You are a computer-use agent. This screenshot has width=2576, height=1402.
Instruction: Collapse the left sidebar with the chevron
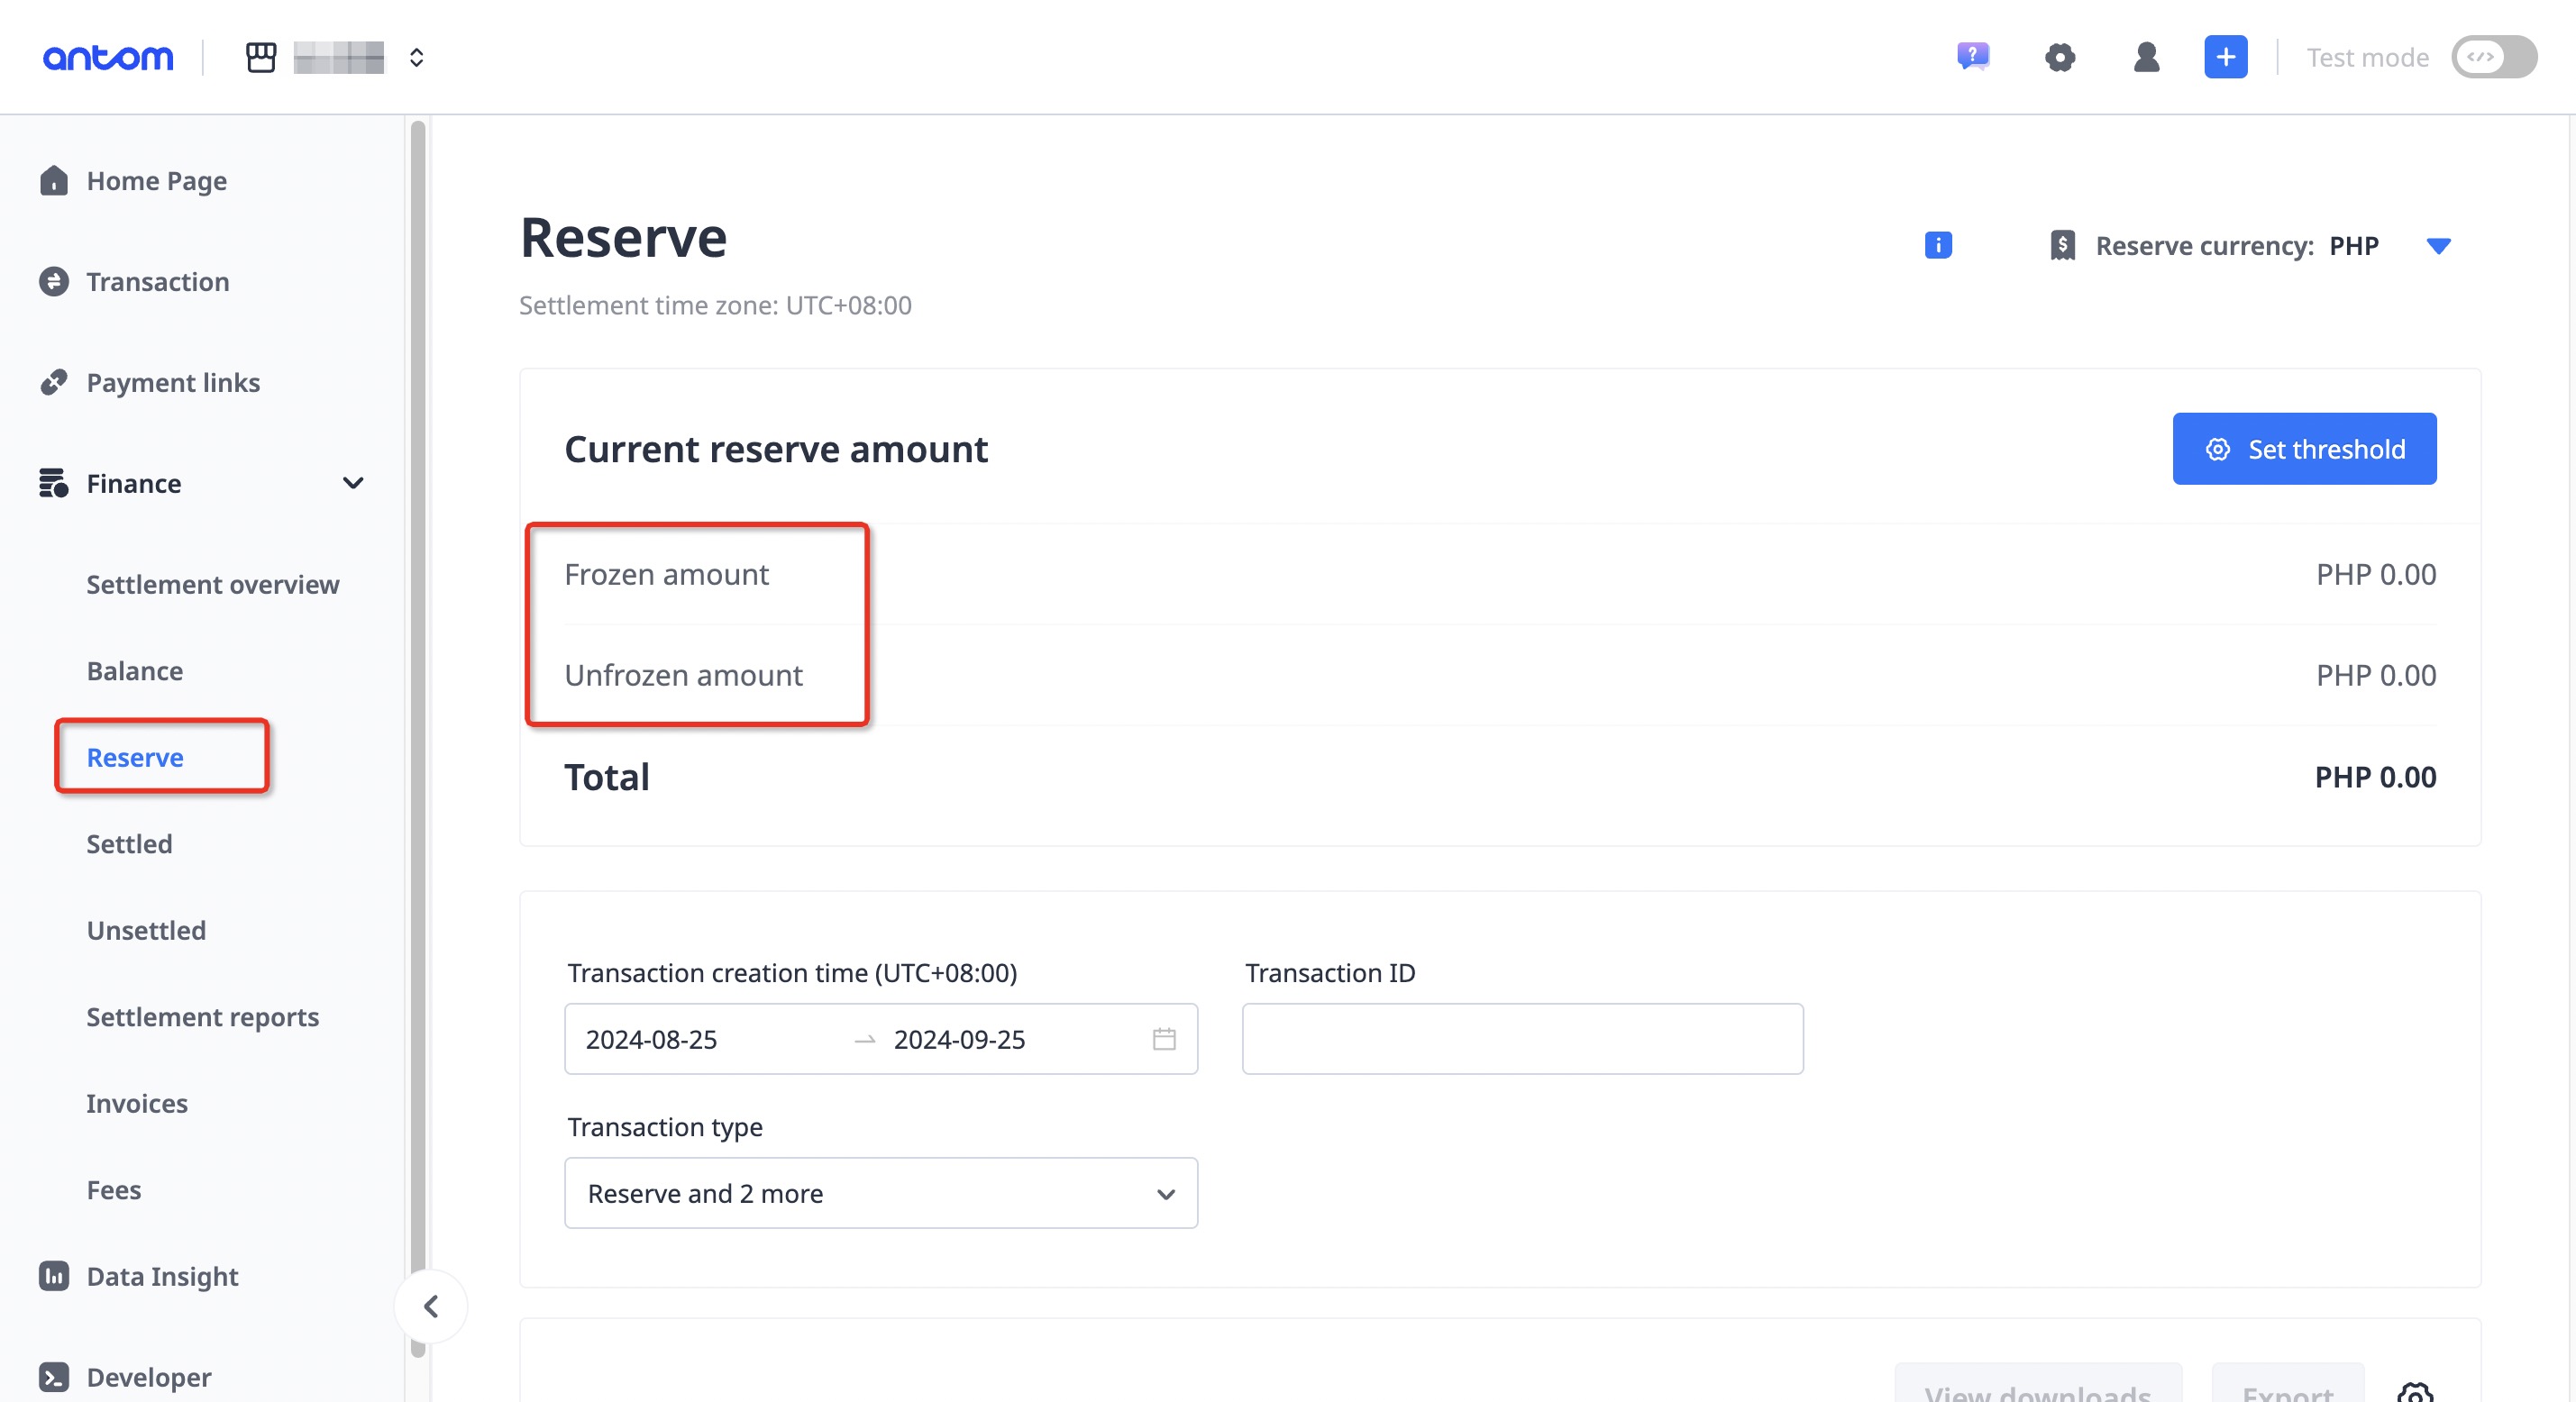click(x=431, y=1306)
